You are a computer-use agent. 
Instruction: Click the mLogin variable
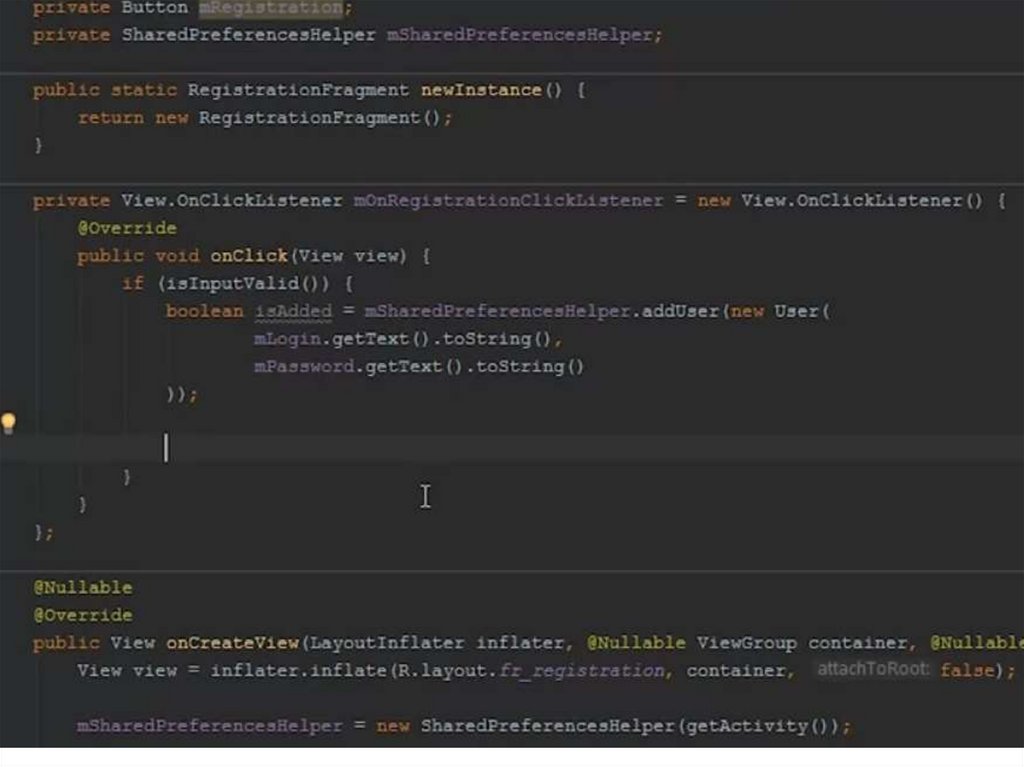[287, 339]
